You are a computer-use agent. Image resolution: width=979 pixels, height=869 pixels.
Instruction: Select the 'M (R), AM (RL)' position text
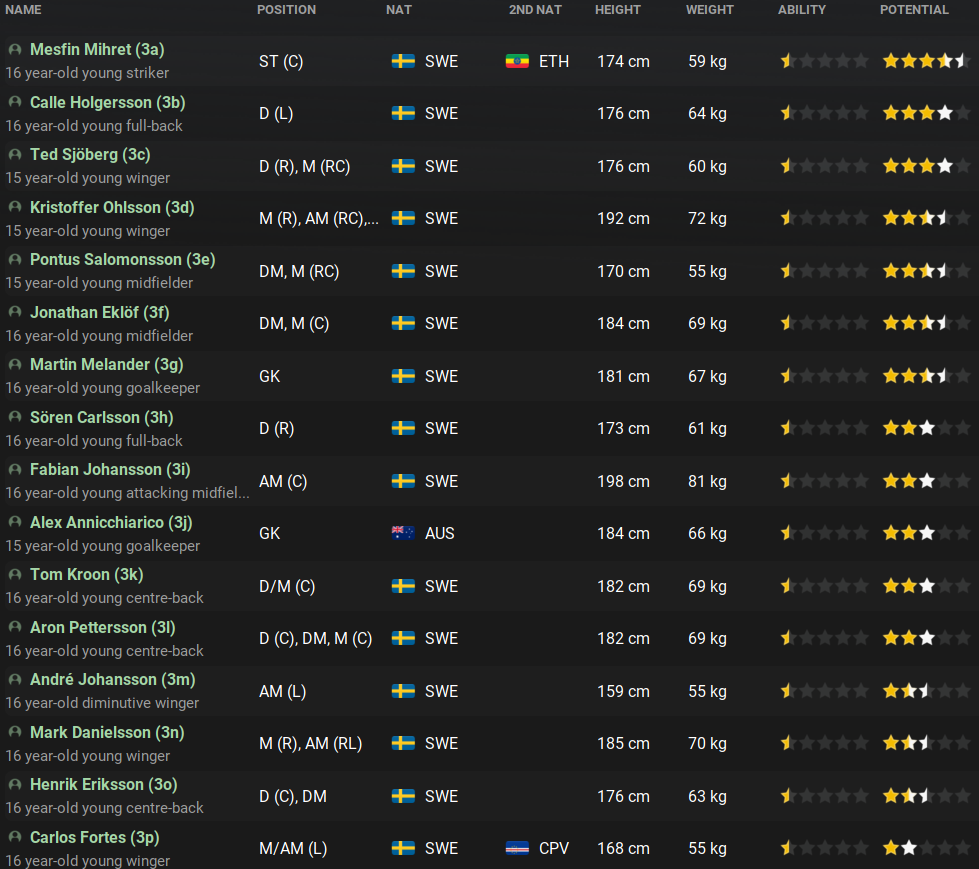click(x=310, y=744)
